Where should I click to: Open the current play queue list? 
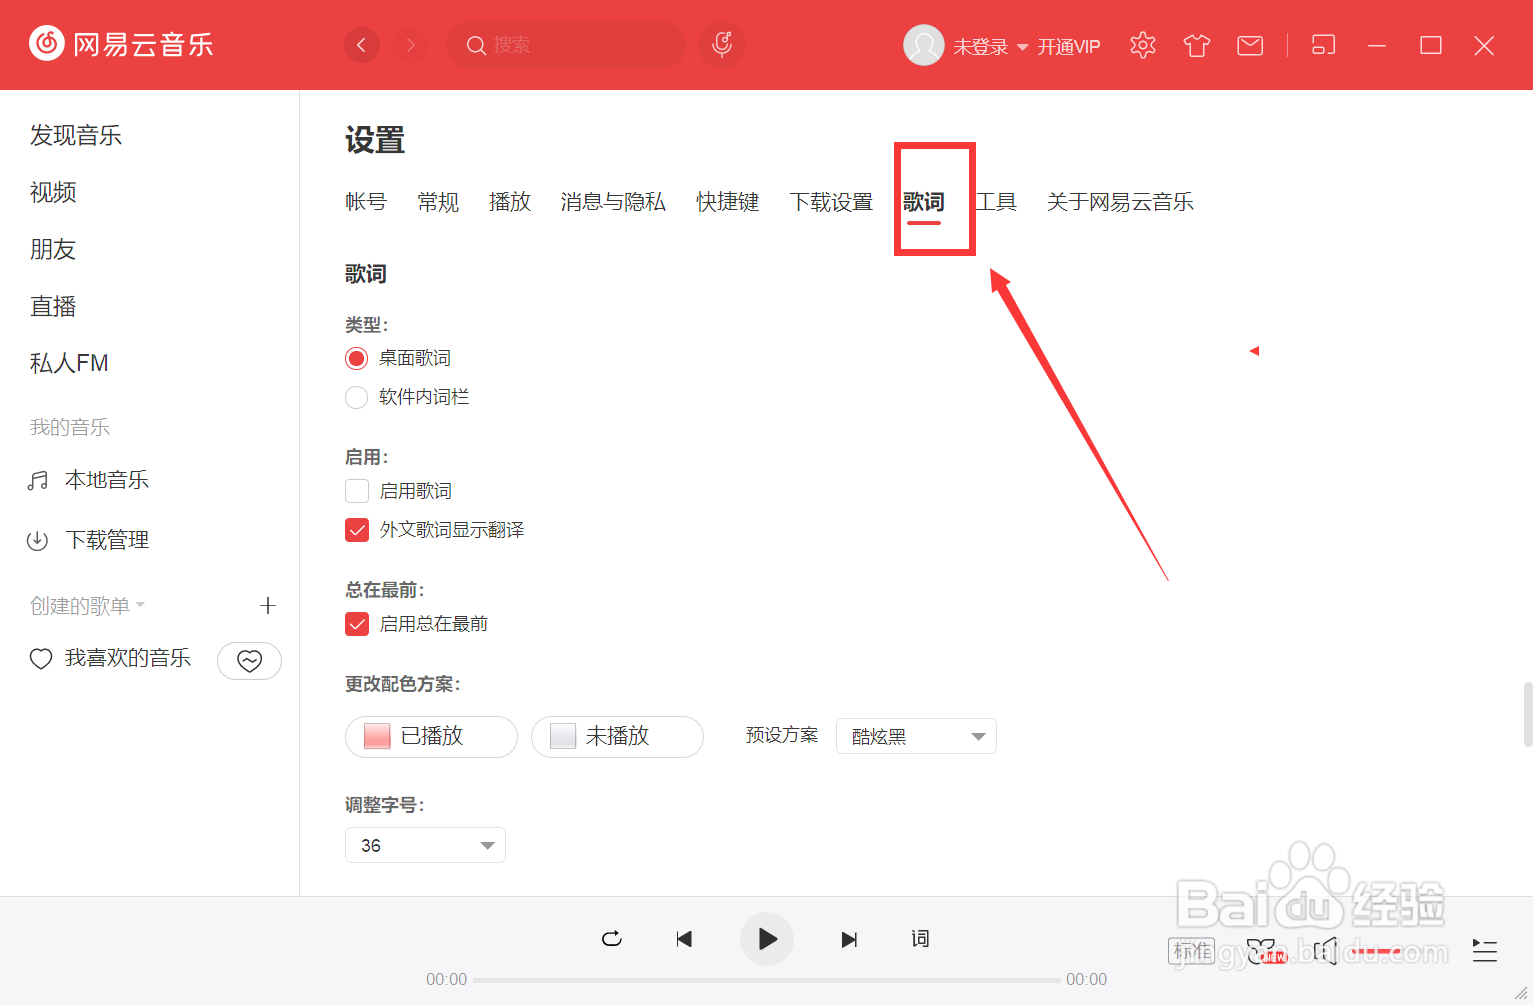point(1484,952)
